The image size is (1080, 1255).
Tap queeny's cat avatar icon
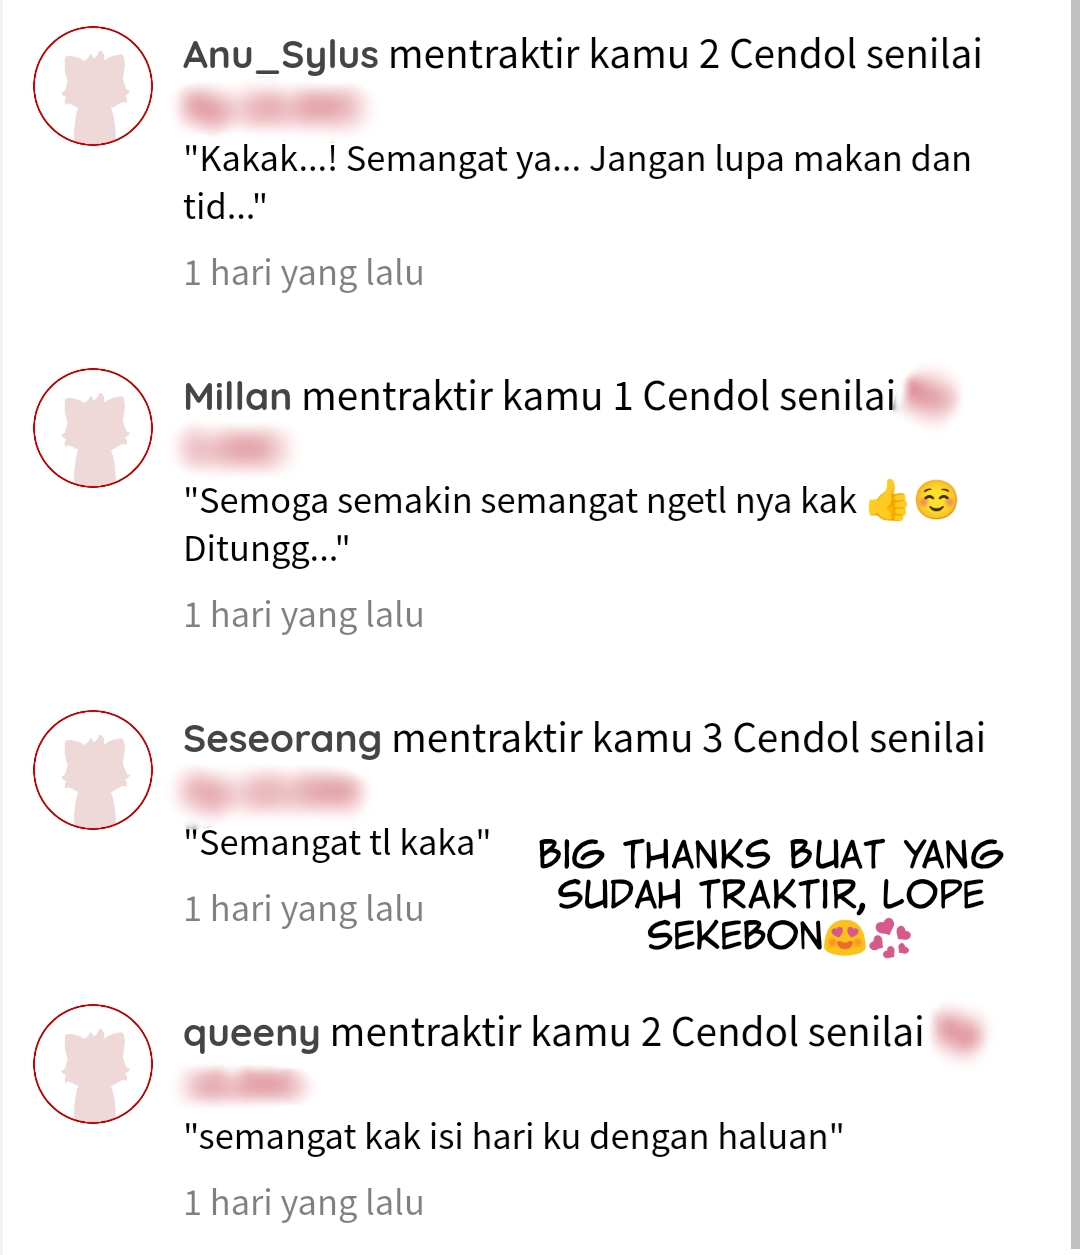coord(93,1064)
